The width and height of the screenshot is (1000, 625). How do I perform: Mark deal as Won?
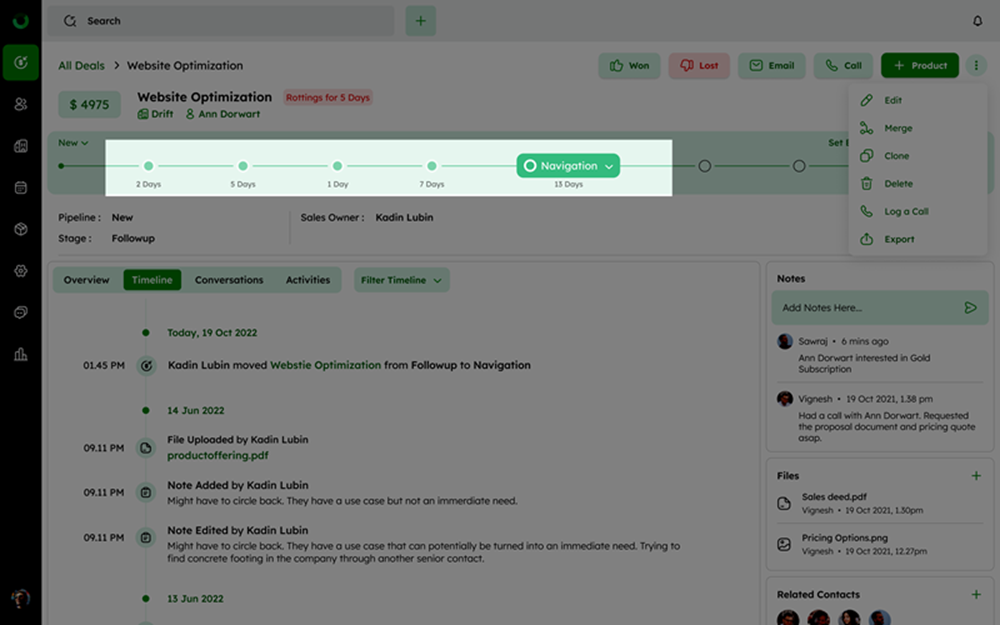click(629, 66)
